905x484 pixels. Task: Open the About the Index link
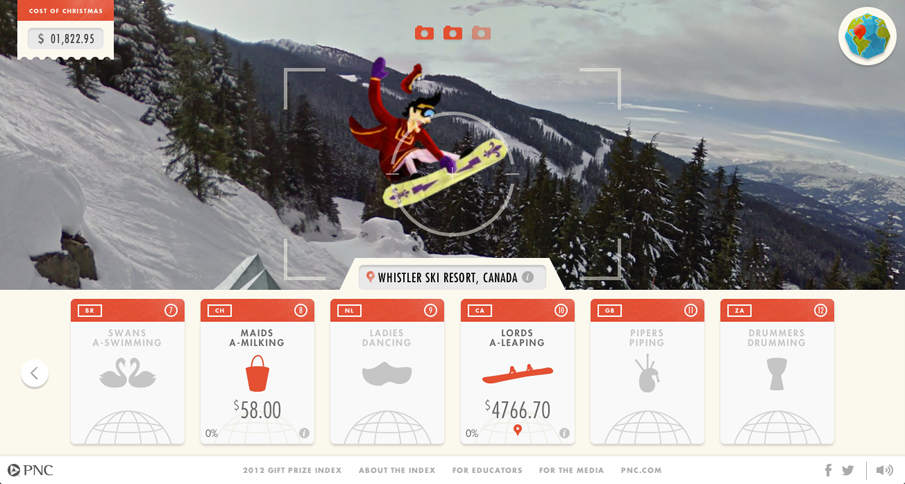click(397, 470)
